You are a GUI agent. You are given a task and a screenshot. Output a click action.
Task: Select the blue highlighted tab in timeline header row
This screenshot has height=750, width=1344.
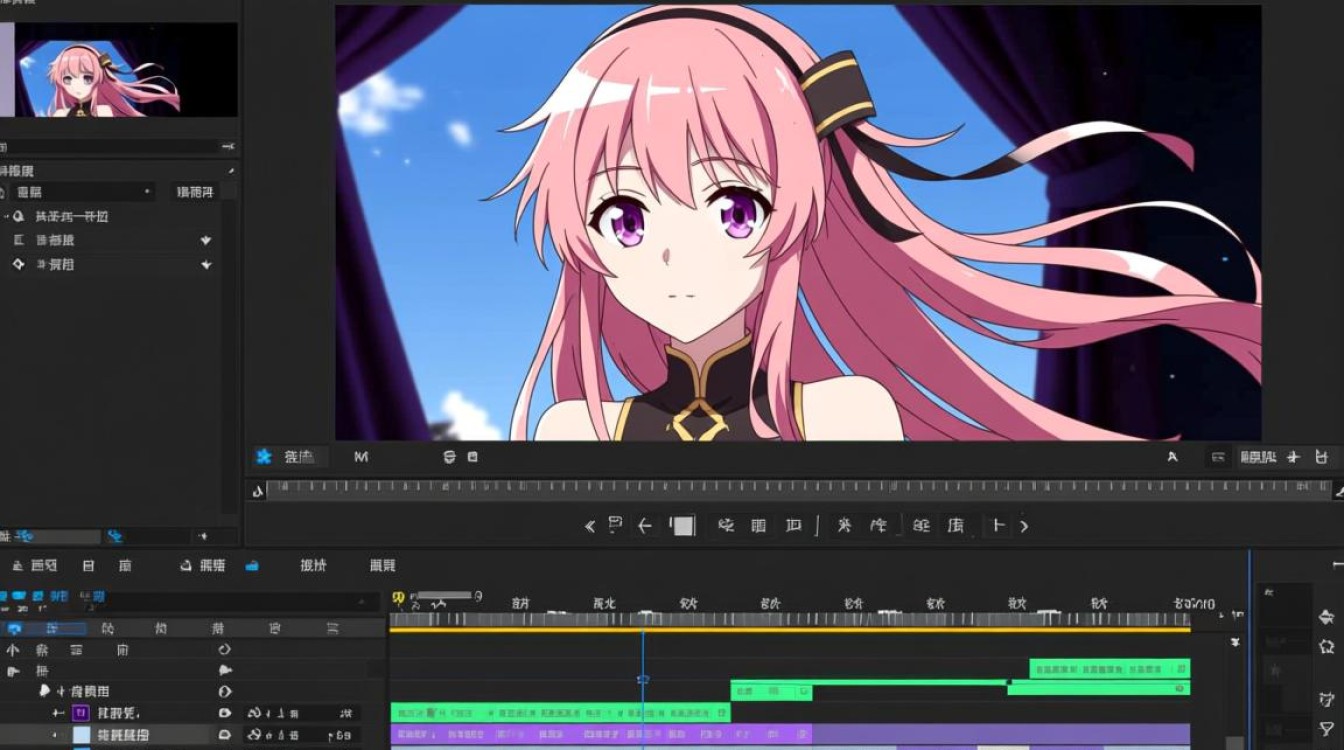[44, 629]
